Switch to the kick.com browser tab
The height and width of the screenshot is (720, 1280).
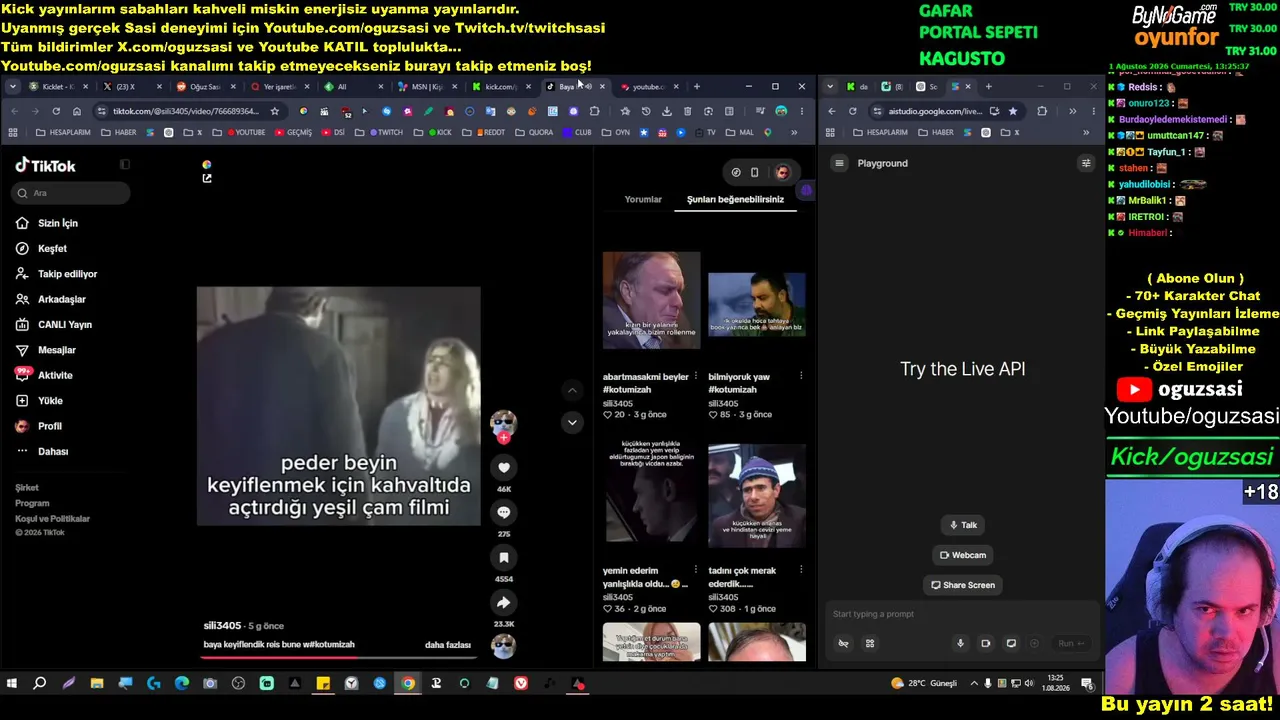(501, 86)
